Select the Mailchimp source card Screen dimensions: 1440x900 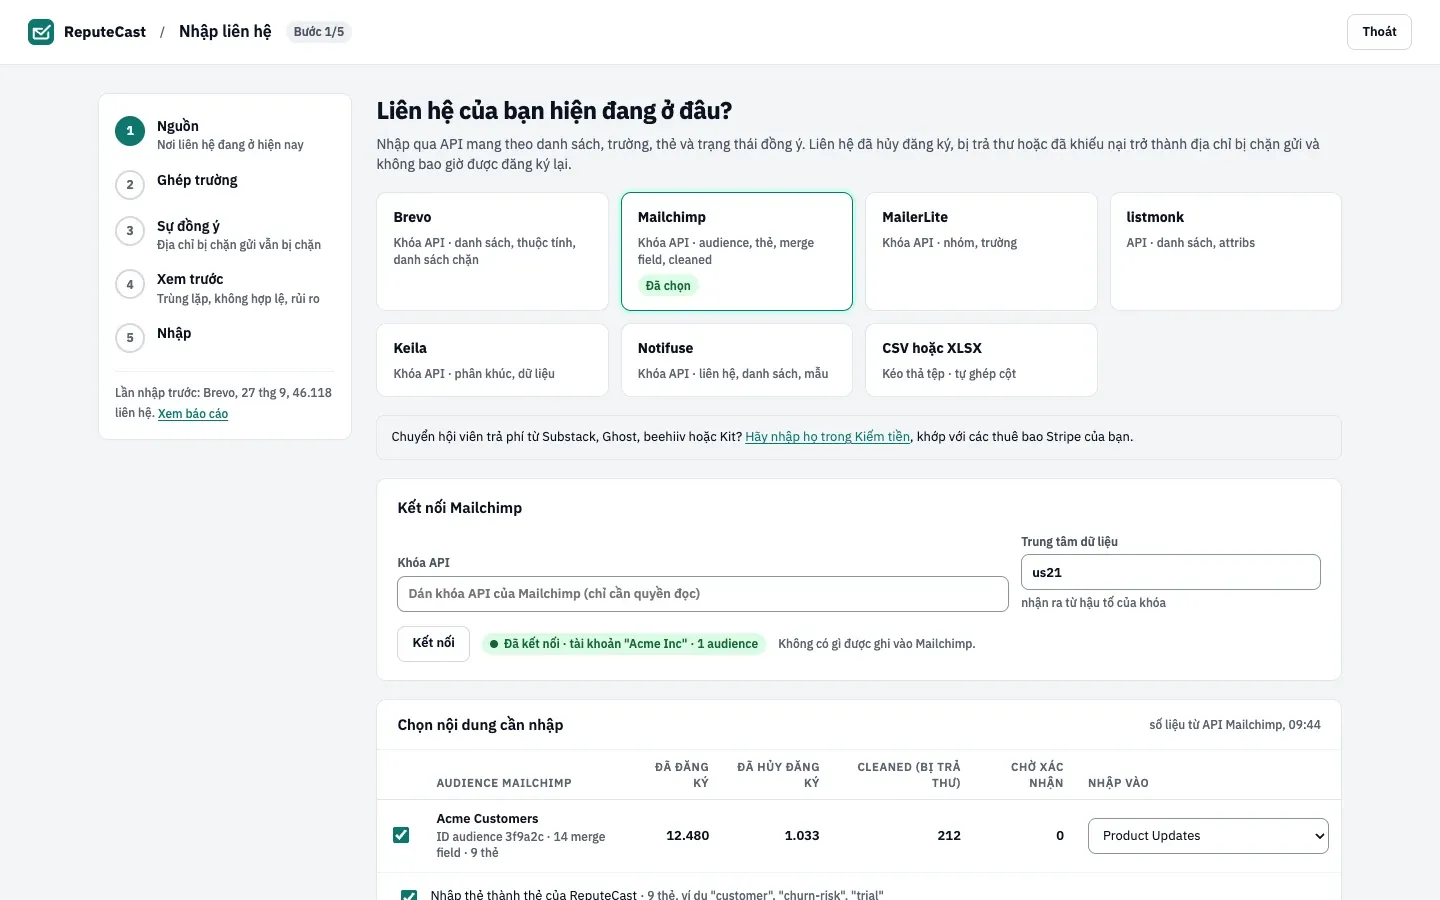[x=737, y=251]
